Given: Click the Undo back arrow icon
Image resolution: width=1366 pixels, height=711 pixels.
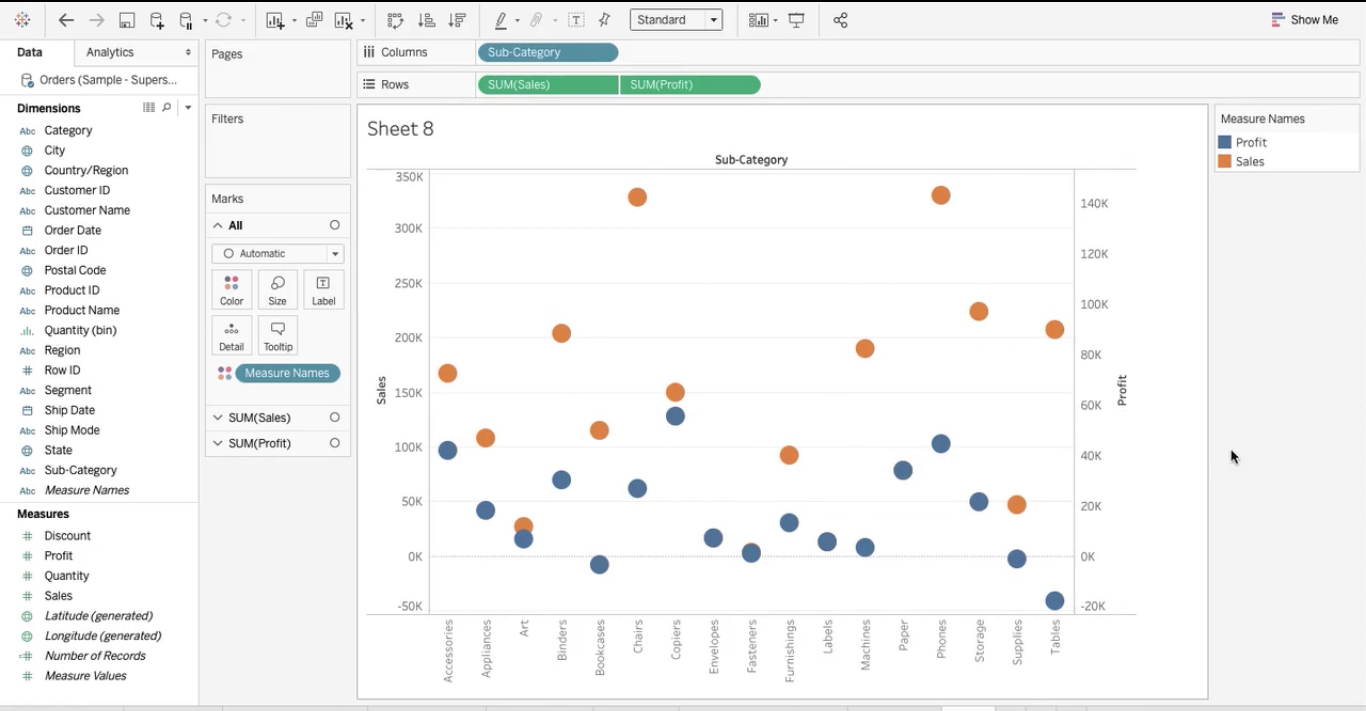Looking at the screenshot, I should [66, 20].
